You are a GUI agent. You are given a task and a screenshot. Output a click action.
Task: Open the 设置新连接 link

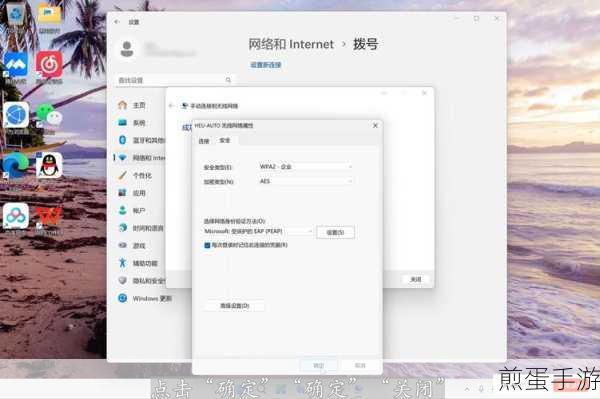(x=266, y=65)
